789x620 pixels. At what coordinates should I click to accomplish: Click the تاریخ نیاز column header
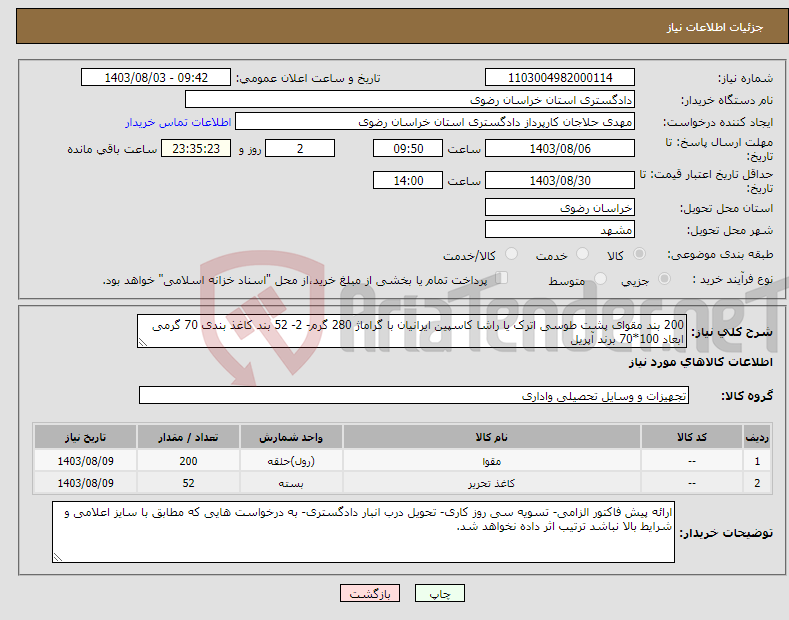tap(86, 437)
